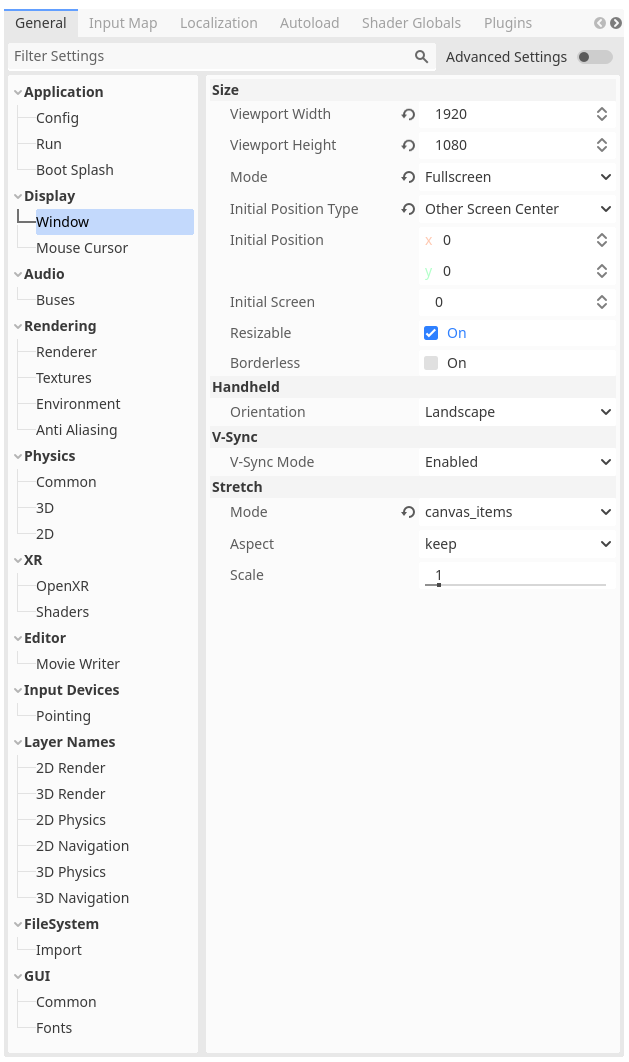The image size is (629, 1062).
Task: Show previous tabs with left arrow icon
Action: point(600,23)
